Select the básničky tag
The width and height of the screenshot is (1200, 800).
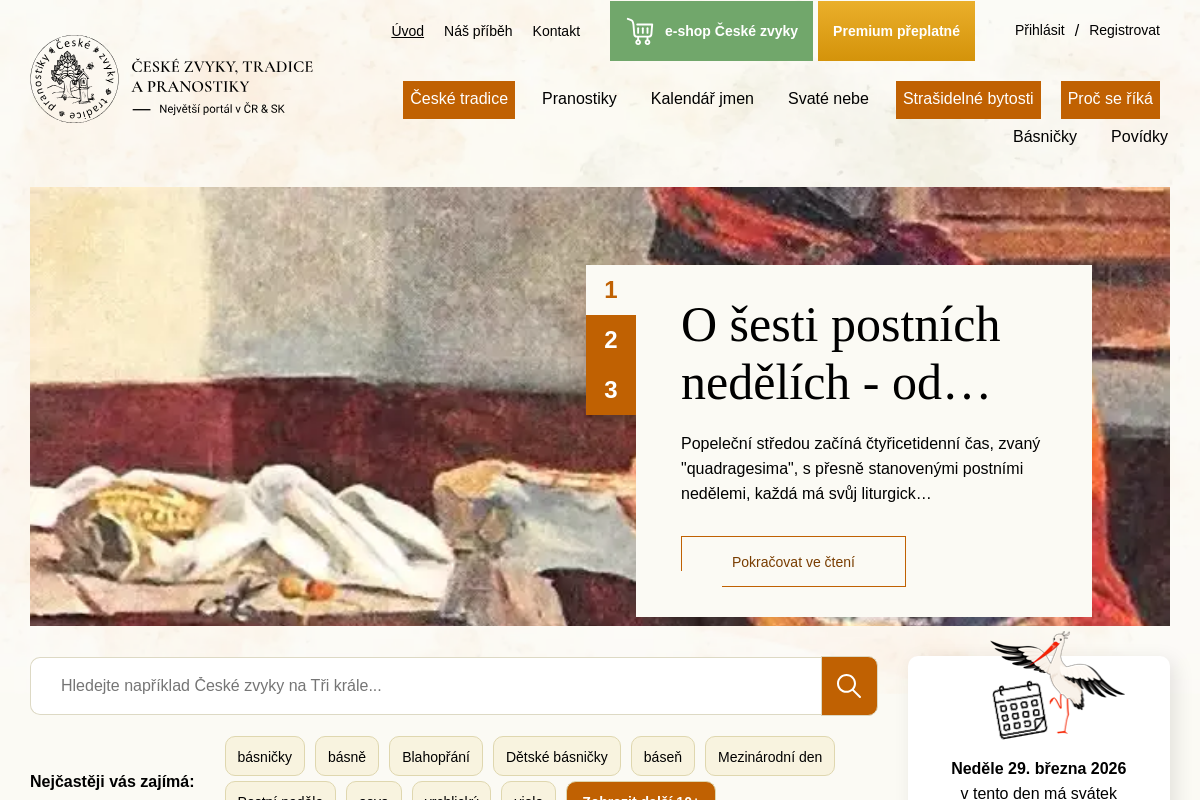tap(265, 757)
